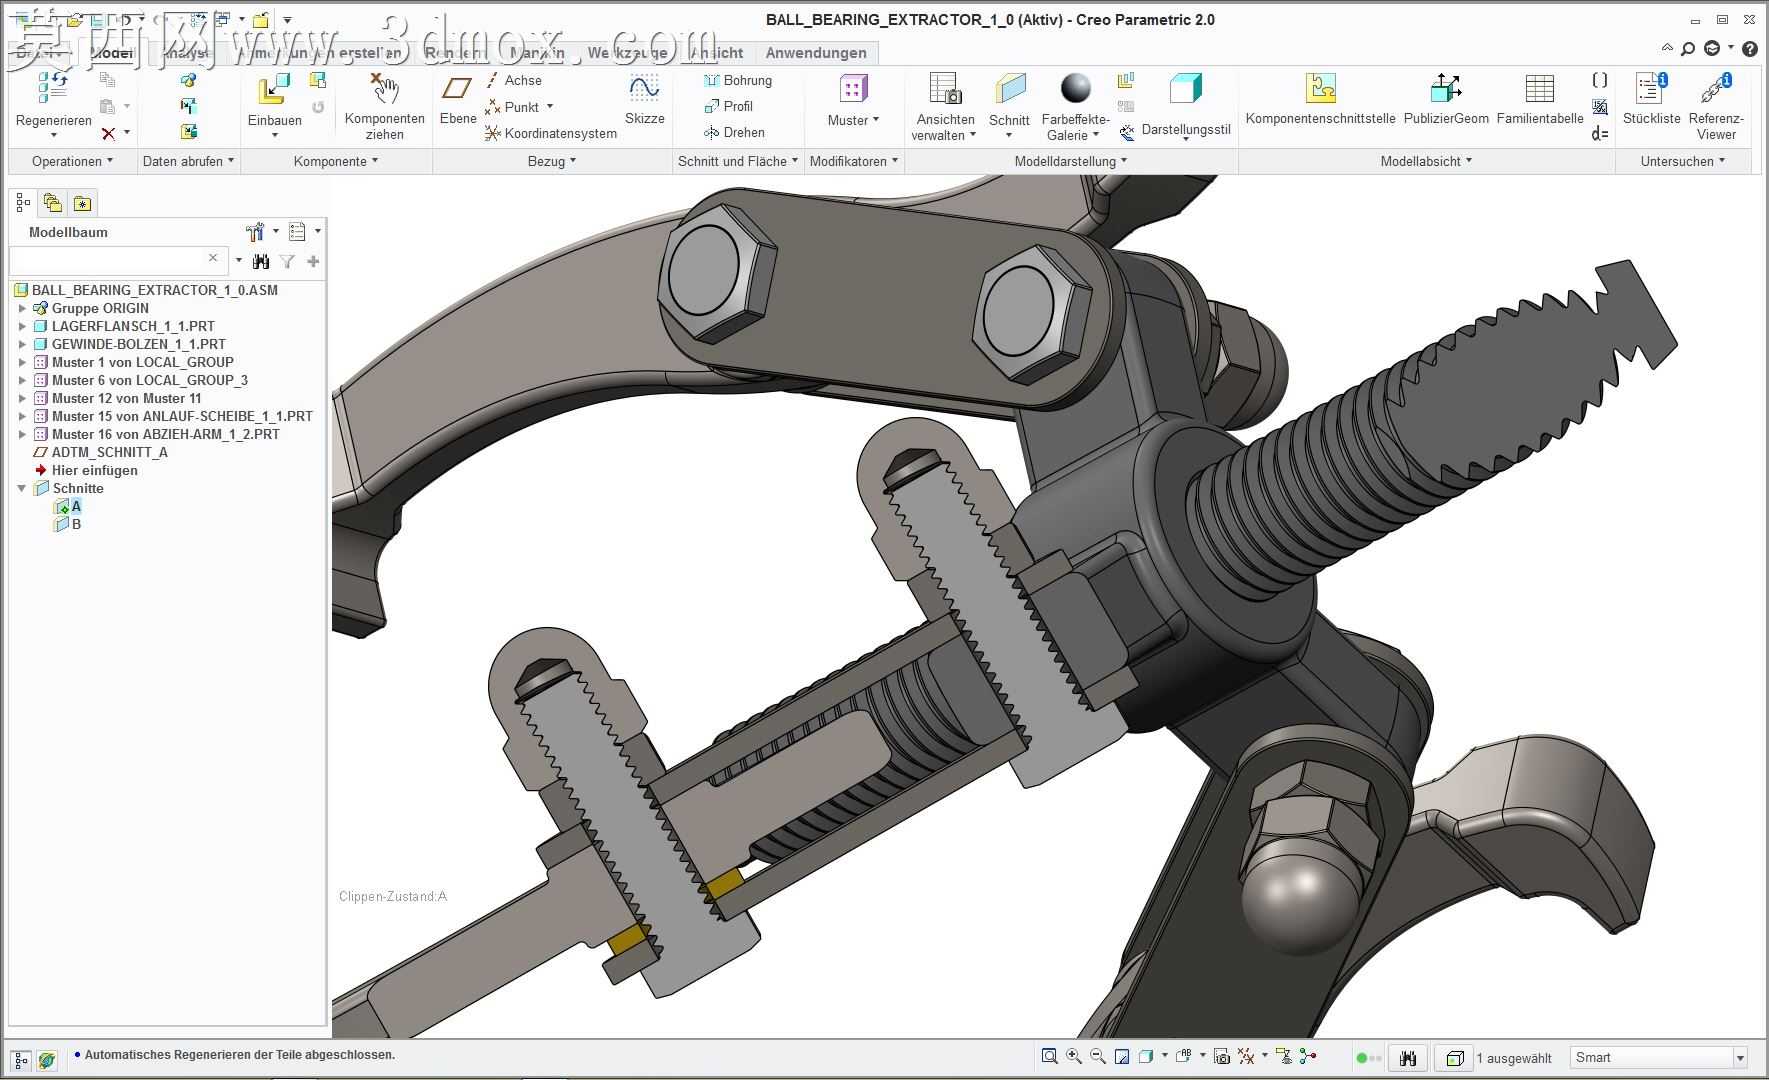Select the Profil extrude tool

pos(728,106)
